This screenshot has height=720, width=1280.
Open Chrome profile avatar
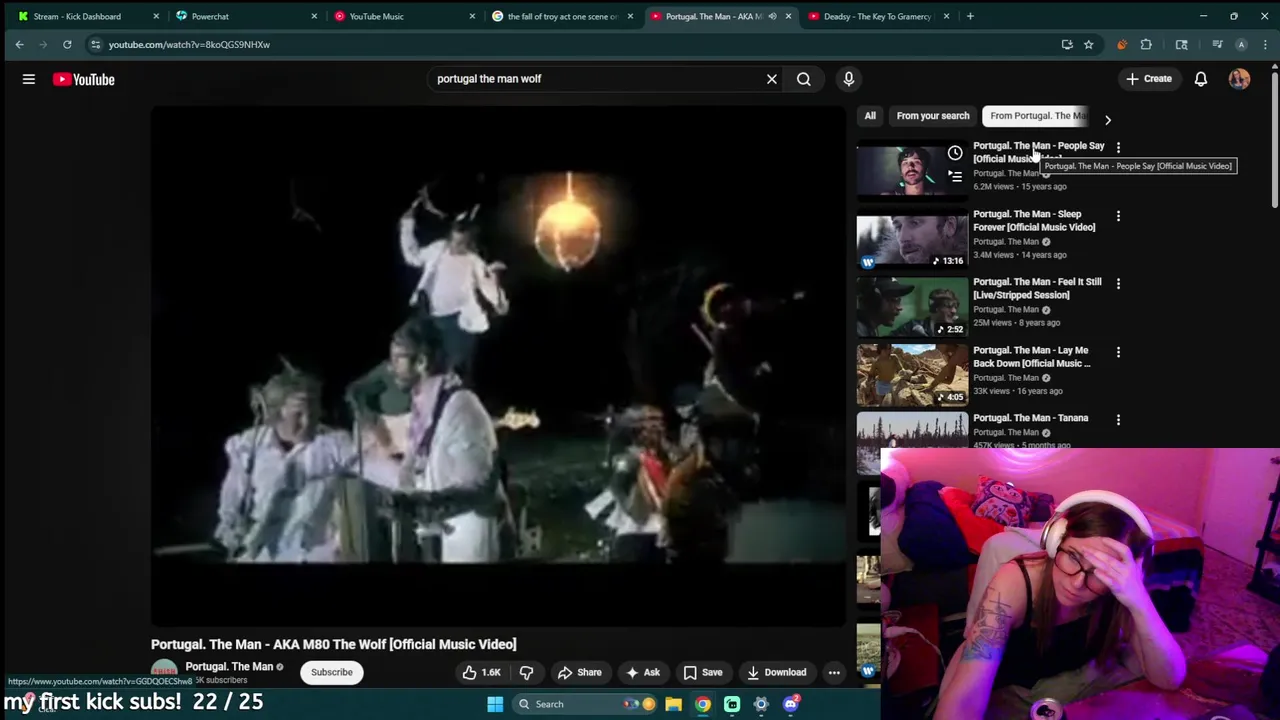(1241, 44)
